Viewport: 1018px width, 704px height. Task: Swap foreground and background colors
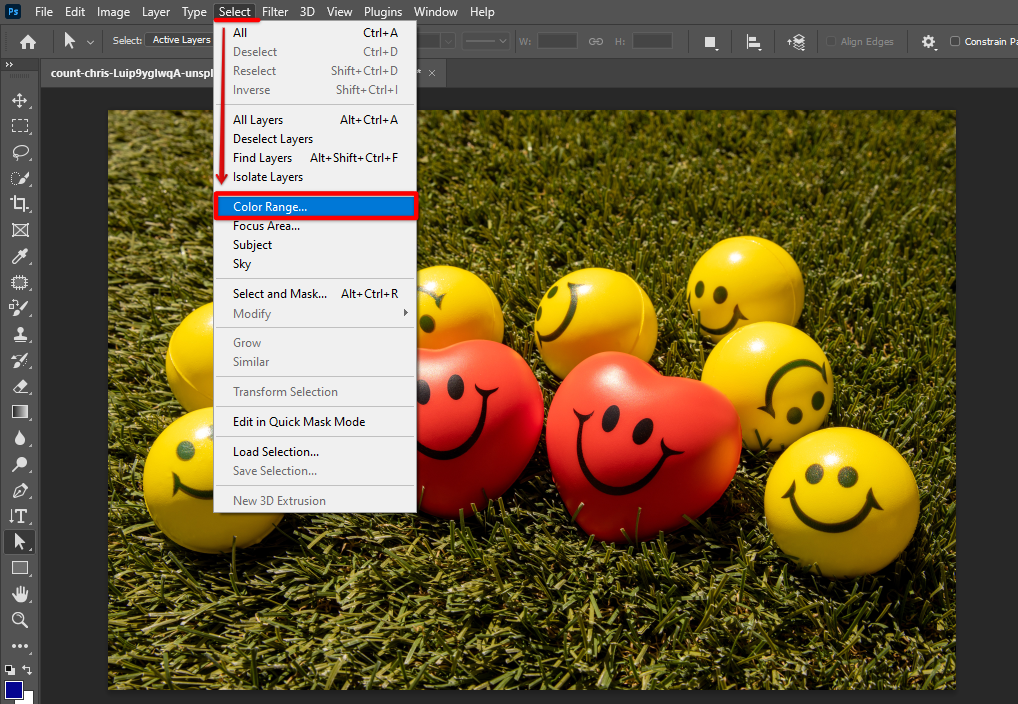click(x=28, y=669)
